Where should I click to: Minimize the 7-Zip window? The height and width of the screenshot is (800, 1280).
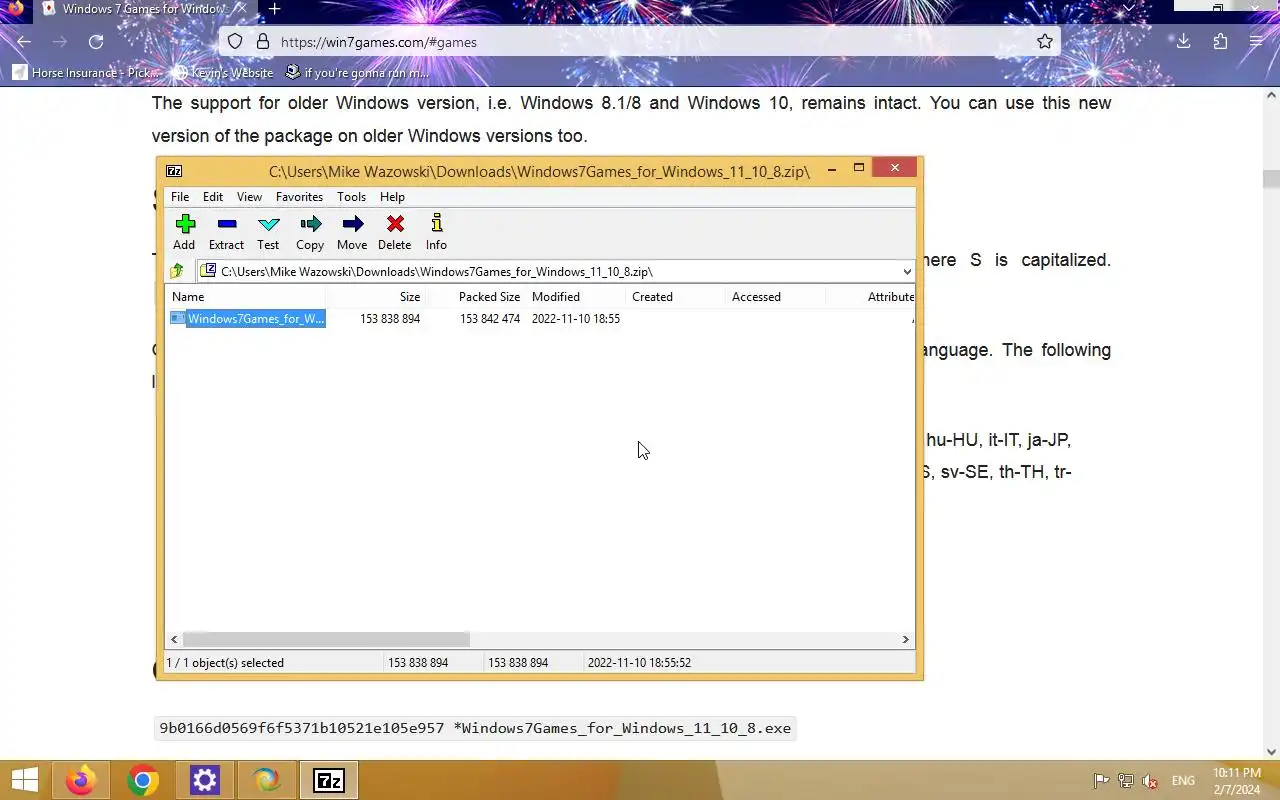coord(832,170)
